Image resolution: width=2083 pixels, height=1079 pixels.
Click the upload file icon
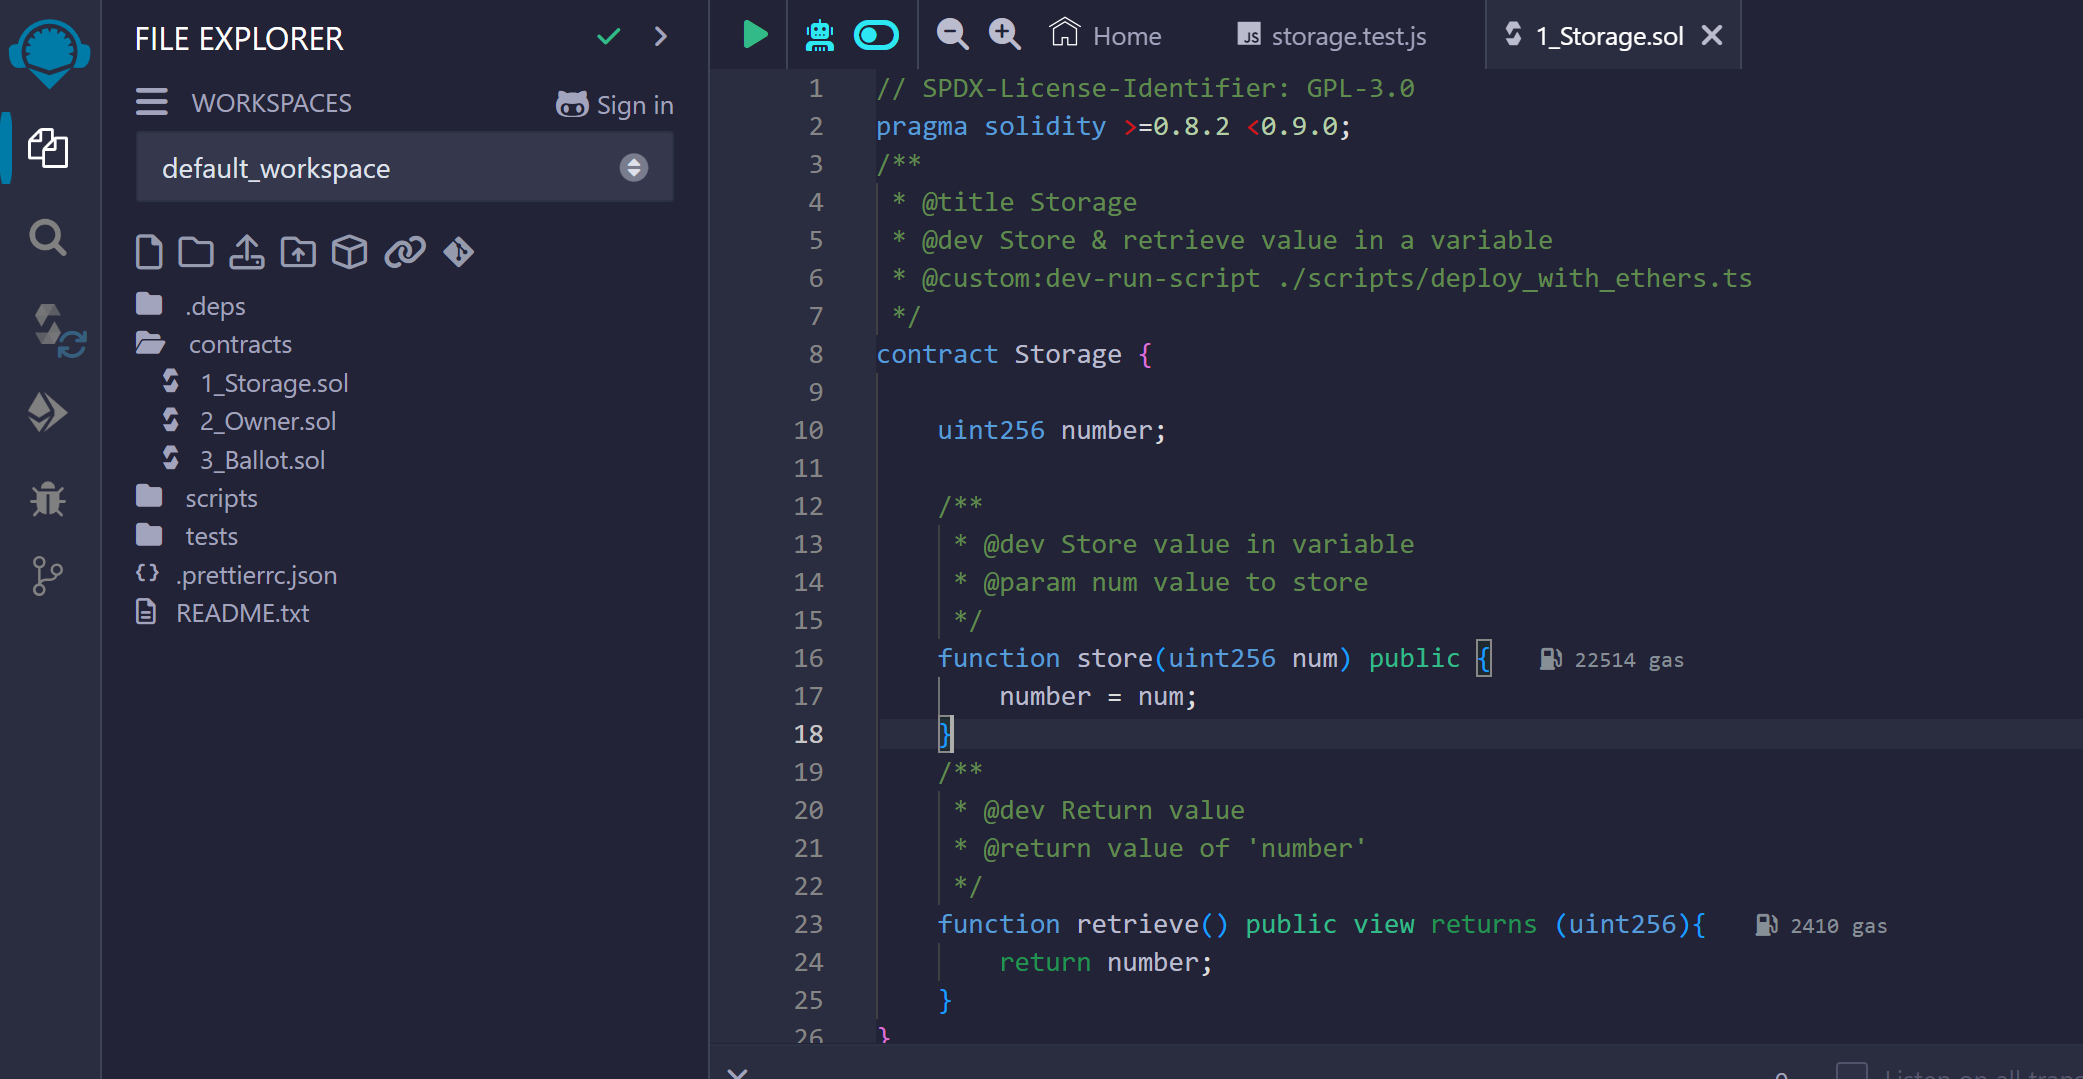click(x=246, y=252)
